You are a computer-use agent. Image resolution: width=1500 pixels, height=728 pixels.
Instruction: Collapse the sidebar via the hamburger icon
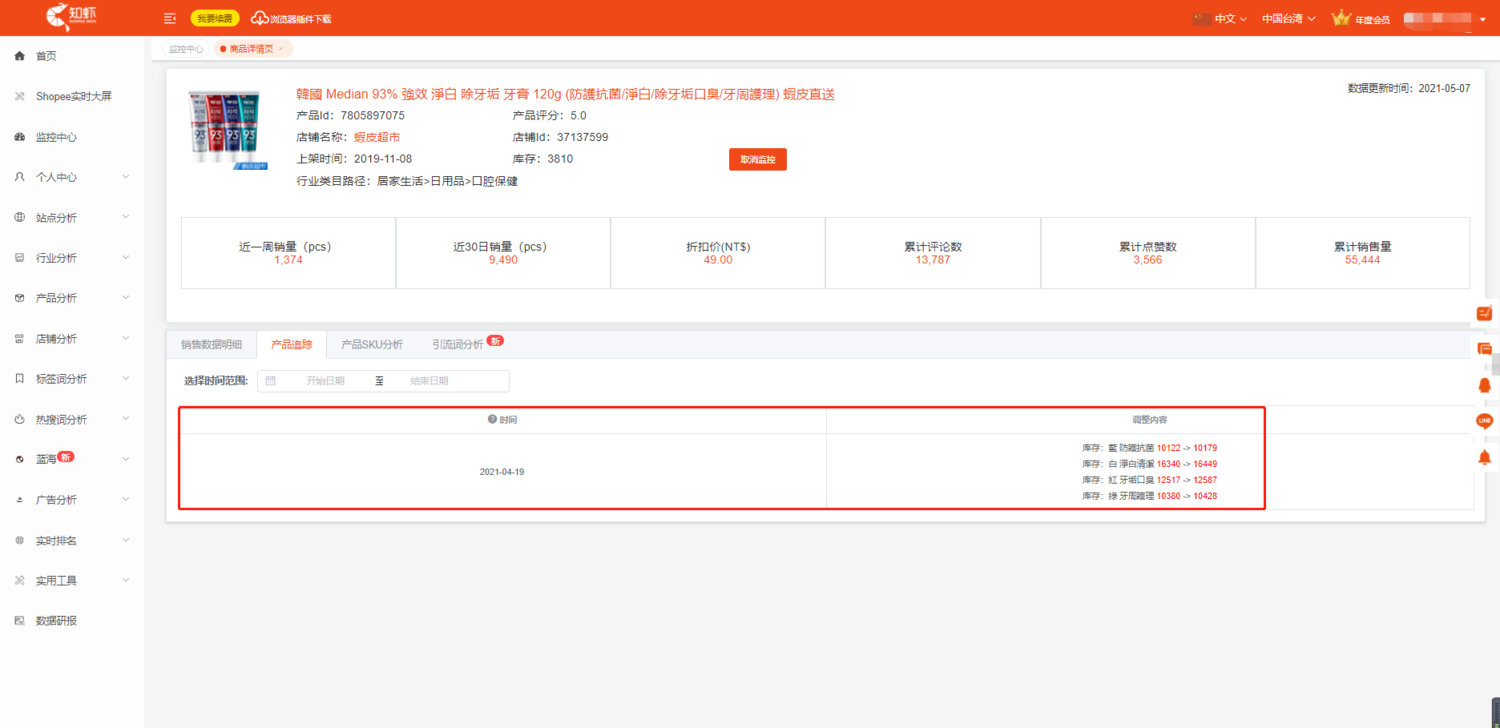pos(169,17)
